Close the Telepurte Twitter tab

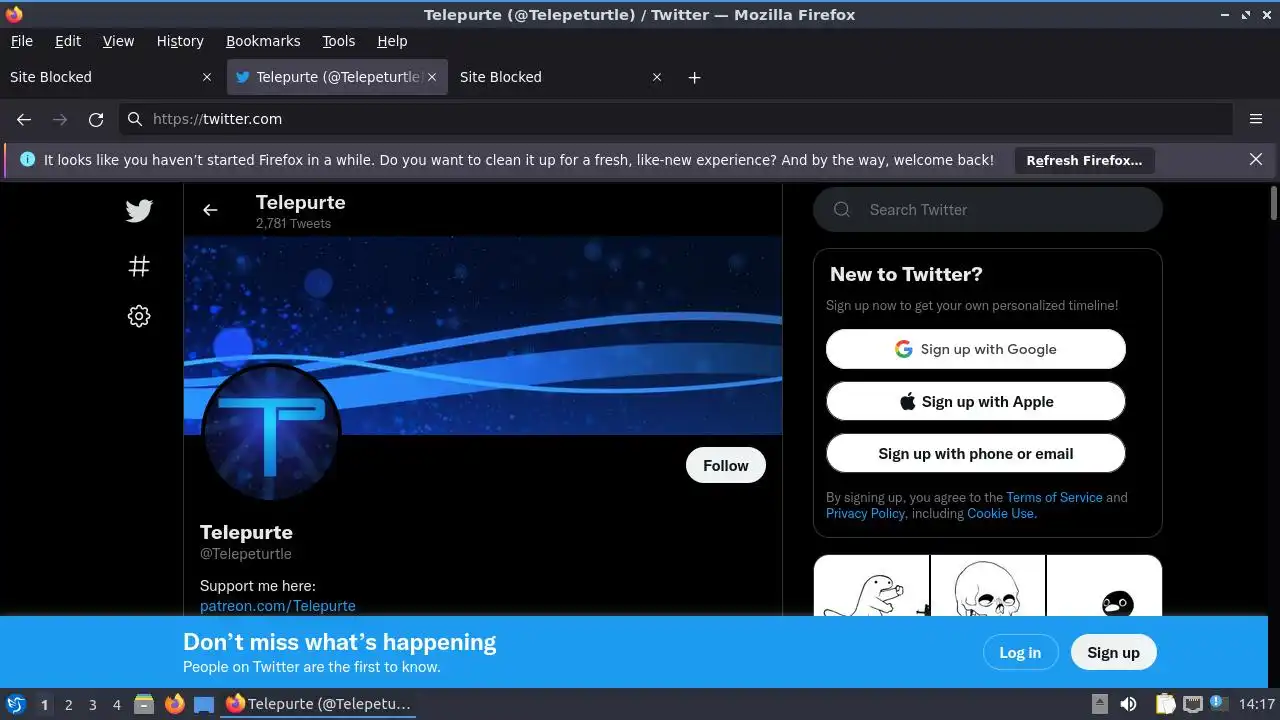pos(432,77)
